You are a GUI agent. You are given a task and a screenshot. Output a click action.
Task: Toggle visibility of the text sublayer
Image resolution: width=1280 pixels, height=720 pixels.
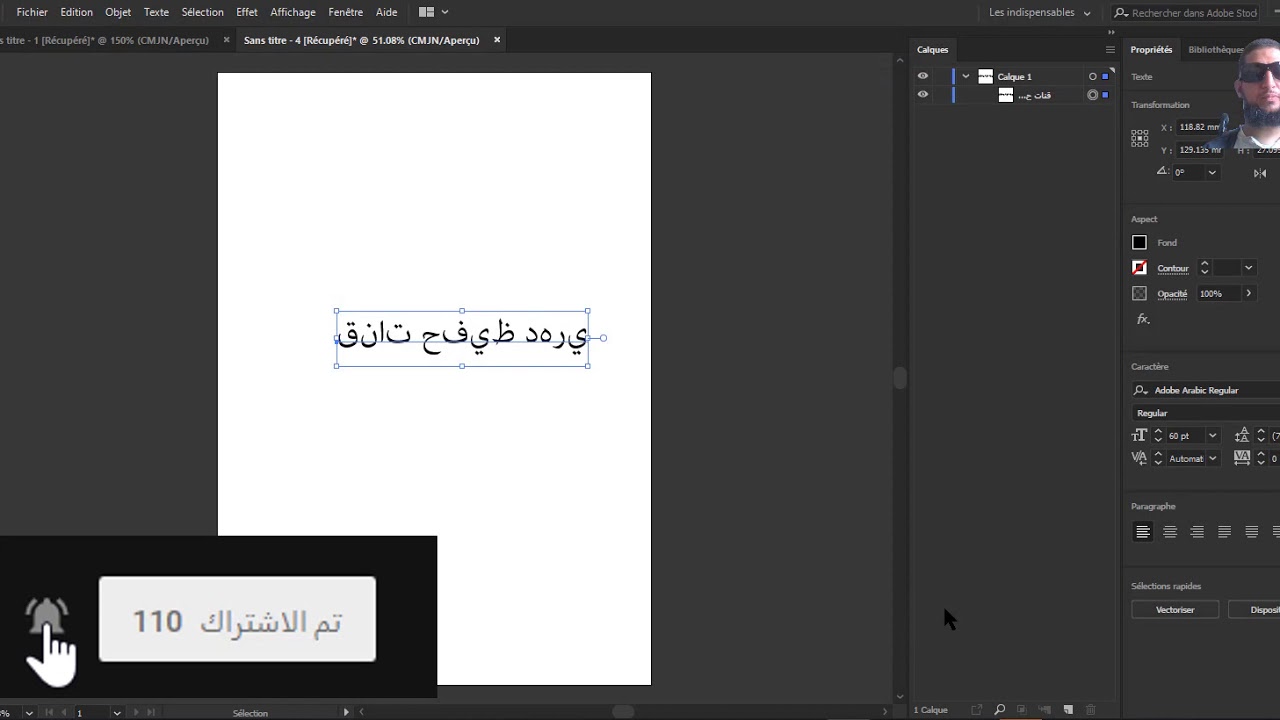pos(923,95)
